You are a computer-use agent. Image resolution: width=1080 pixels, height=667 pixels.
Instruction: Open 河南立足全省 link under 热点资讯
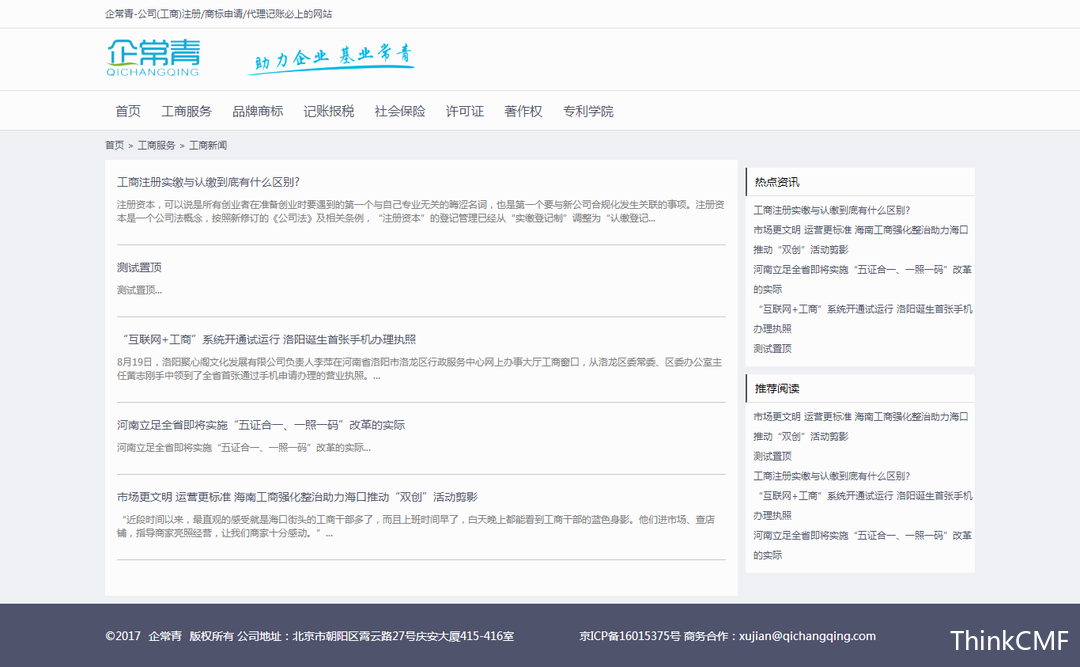coord(862,279)
